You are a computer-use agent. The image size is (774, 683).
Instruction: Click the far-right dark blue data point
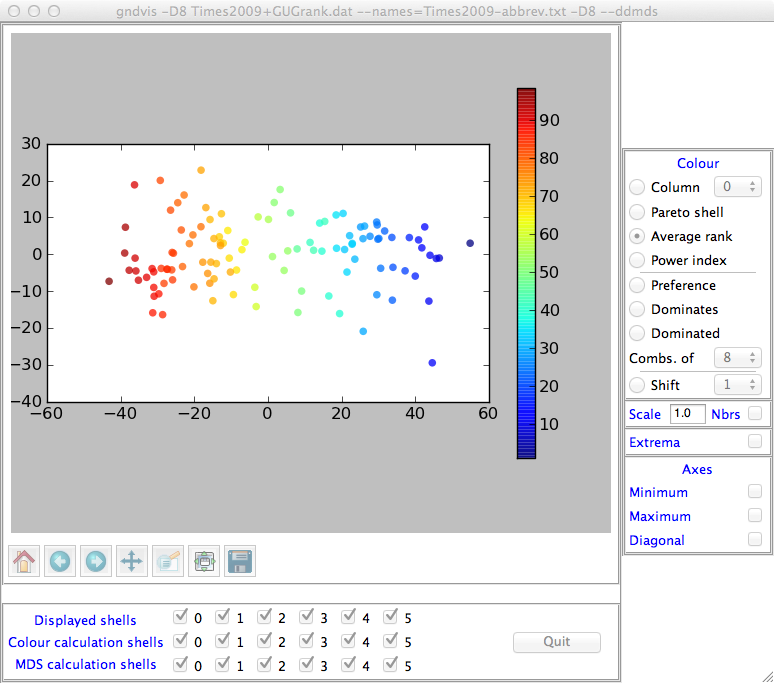pos(470,243)
